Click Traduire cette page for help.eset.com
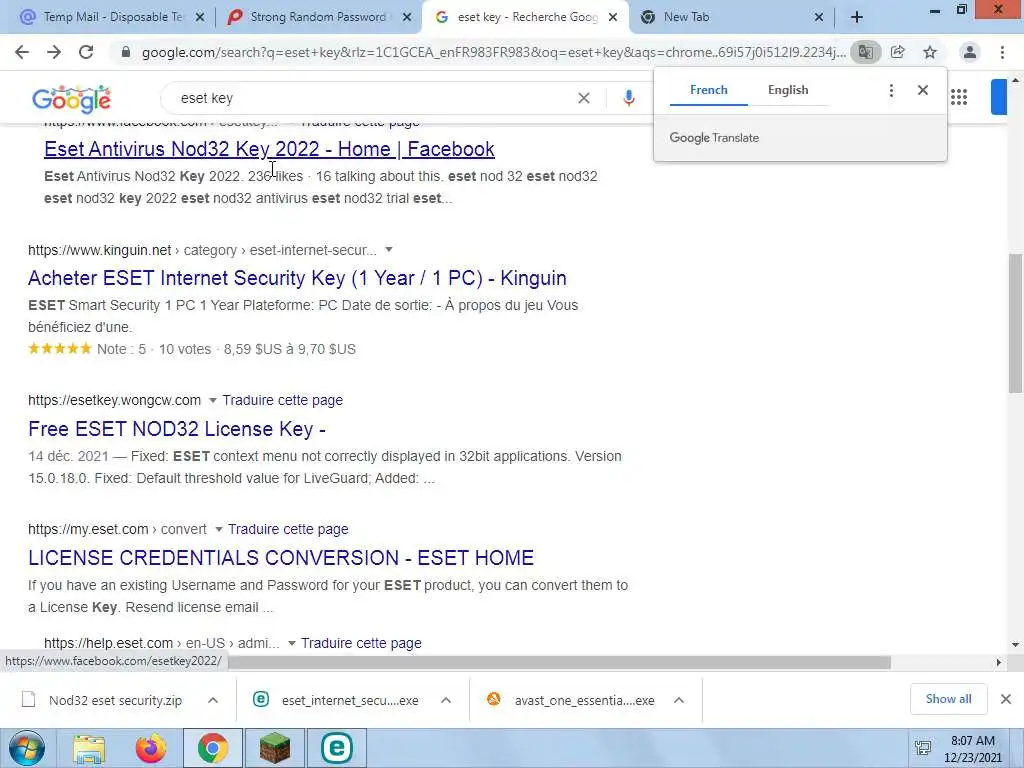 (361, 643)
